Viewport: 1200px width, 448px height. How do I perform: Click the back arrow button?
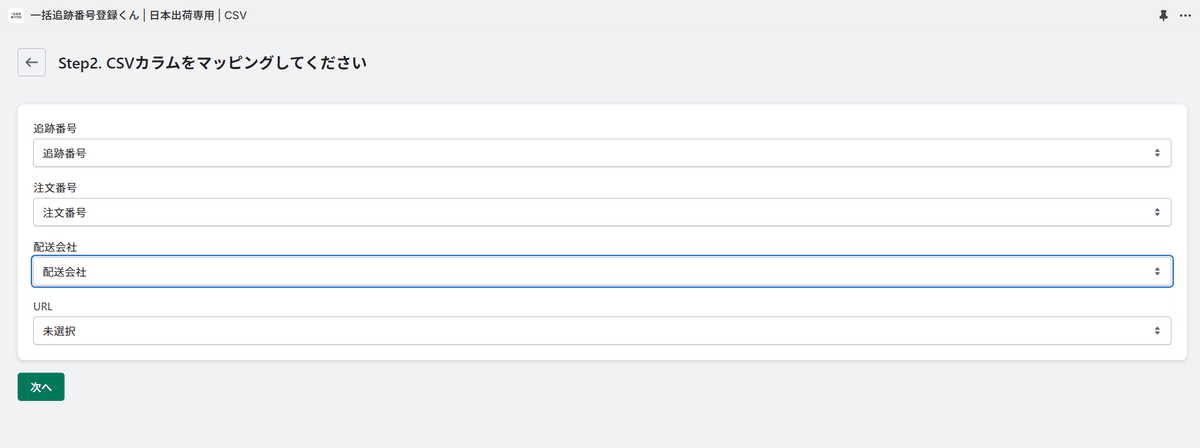pos(32,62)
